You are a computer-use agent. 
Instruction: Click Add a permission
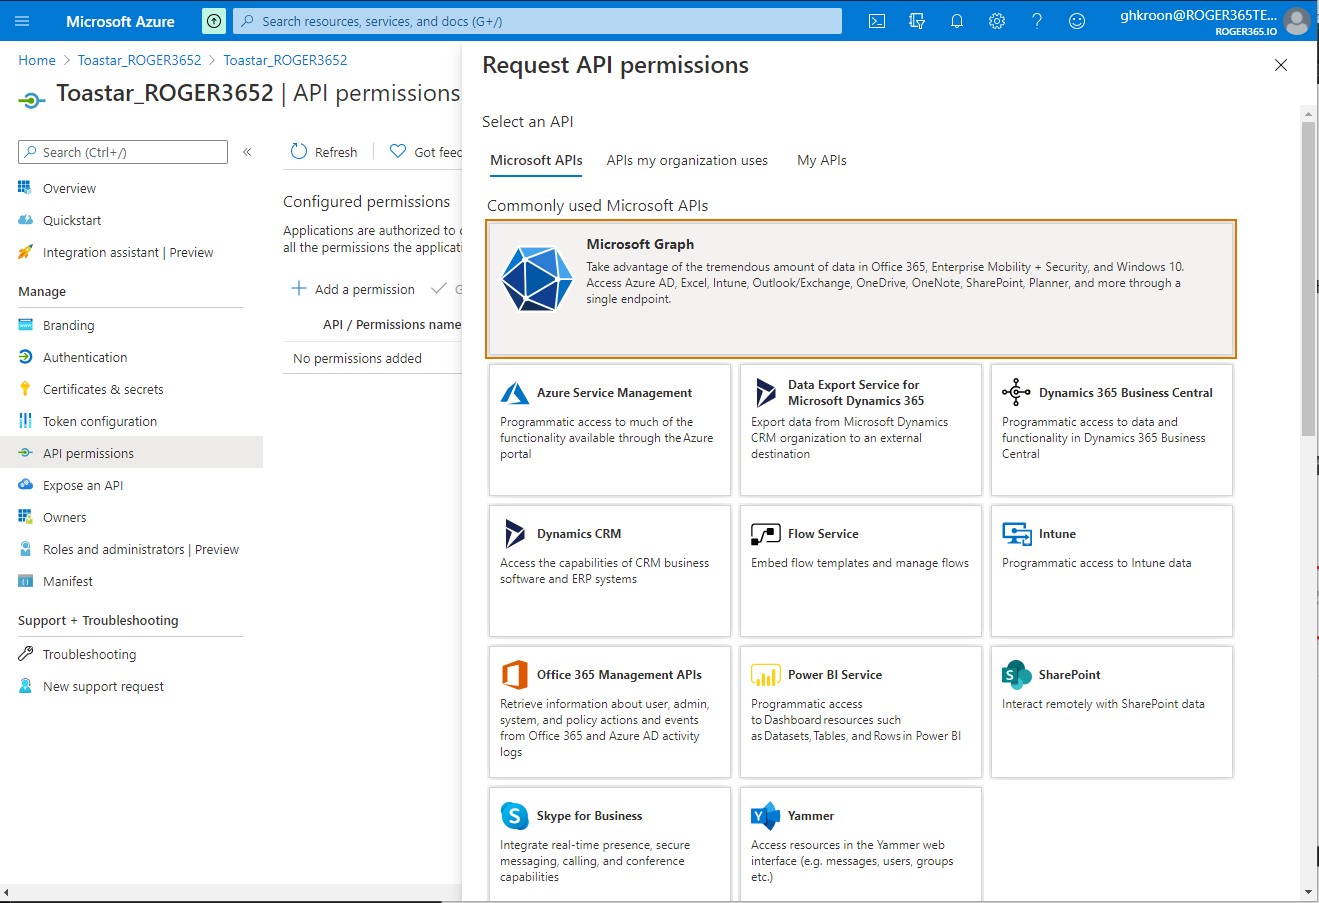tap(353, 289)
